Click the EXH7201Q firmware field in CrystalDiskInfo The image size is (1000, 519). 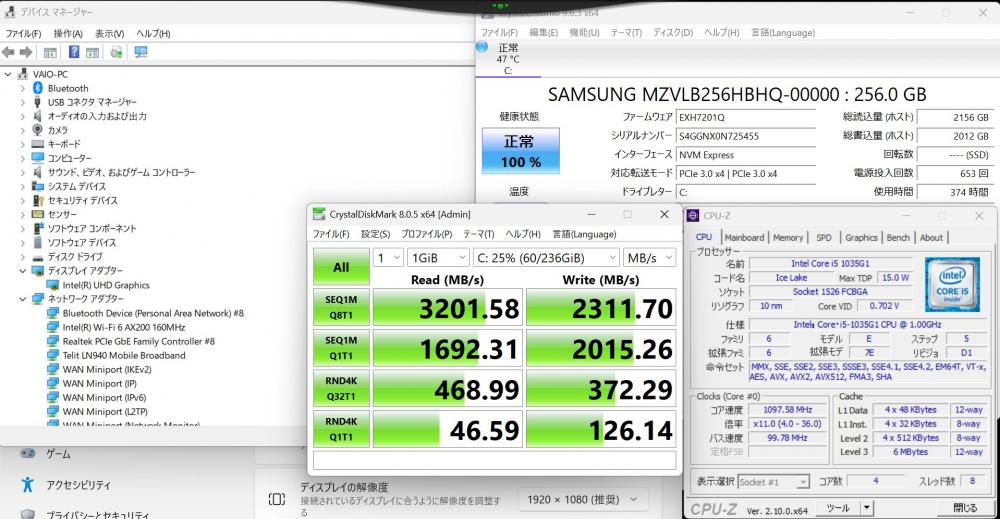click(x=746, y=117)
